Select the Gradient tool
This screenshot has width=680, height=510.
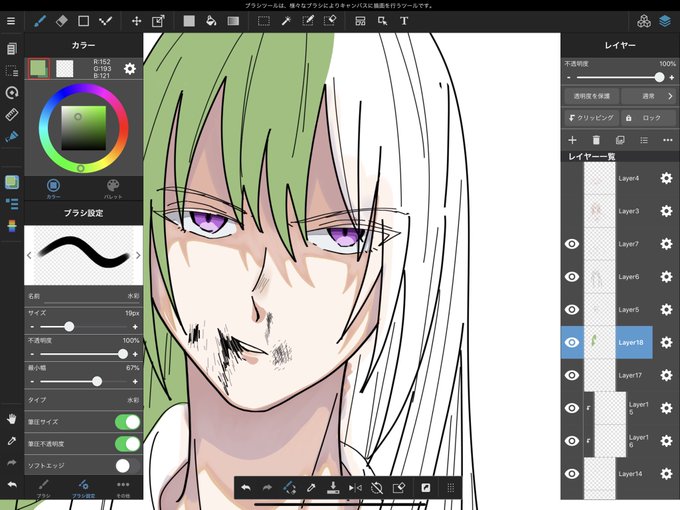pyautogui.click(x=233, y=21)
